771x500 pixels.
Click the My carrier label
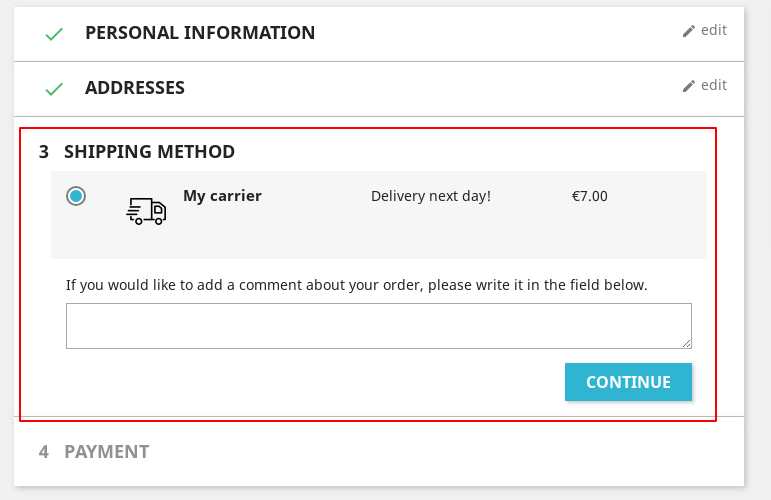222,196
